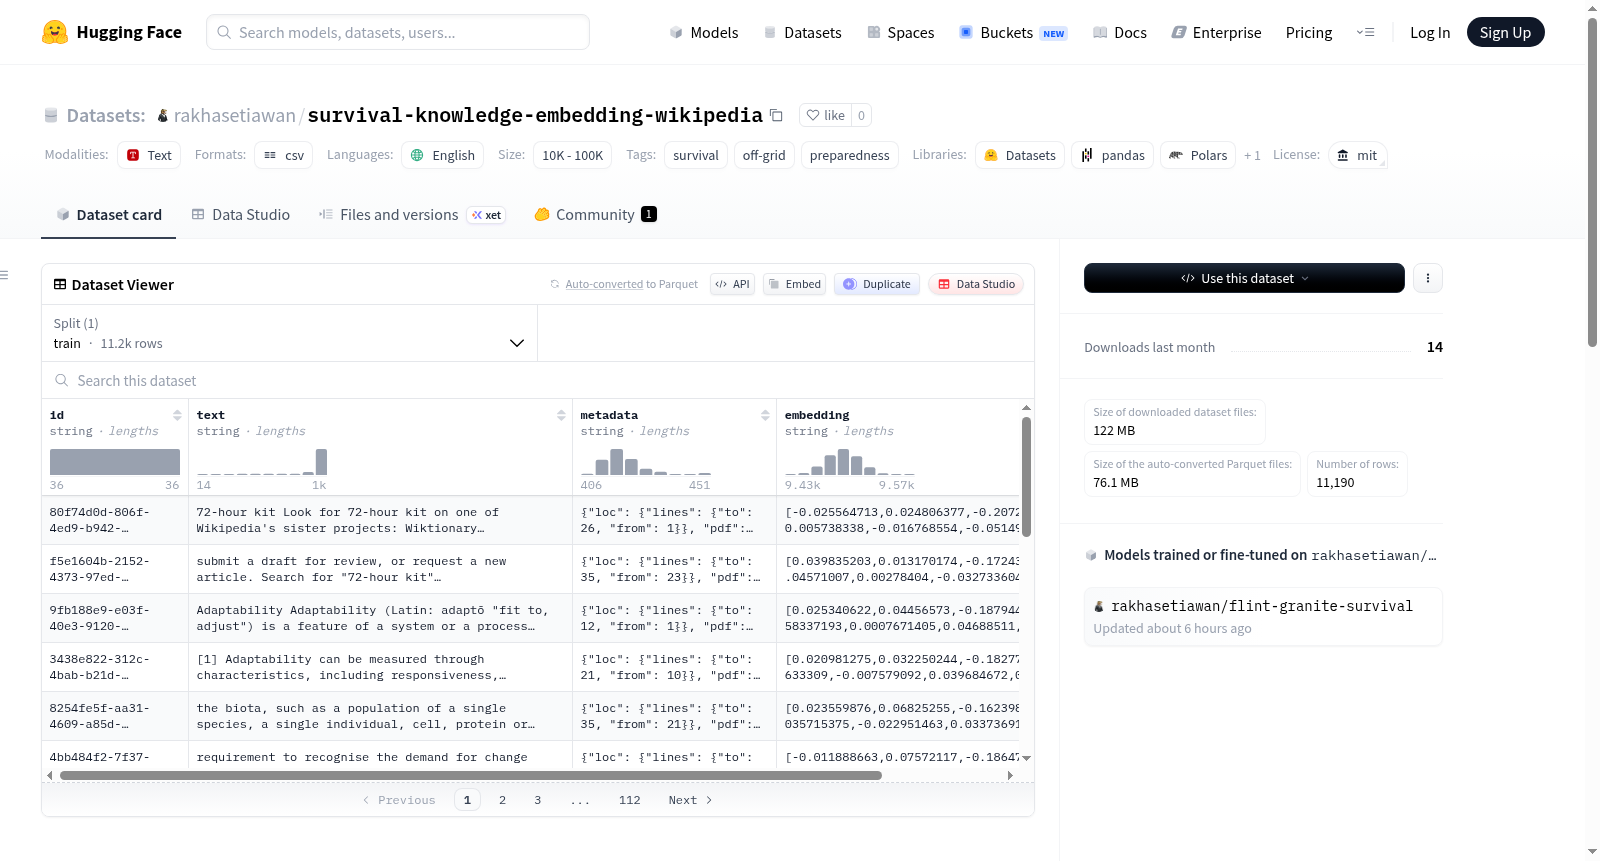
Task: Click the Text modality tag
Action: coord(149,155)
